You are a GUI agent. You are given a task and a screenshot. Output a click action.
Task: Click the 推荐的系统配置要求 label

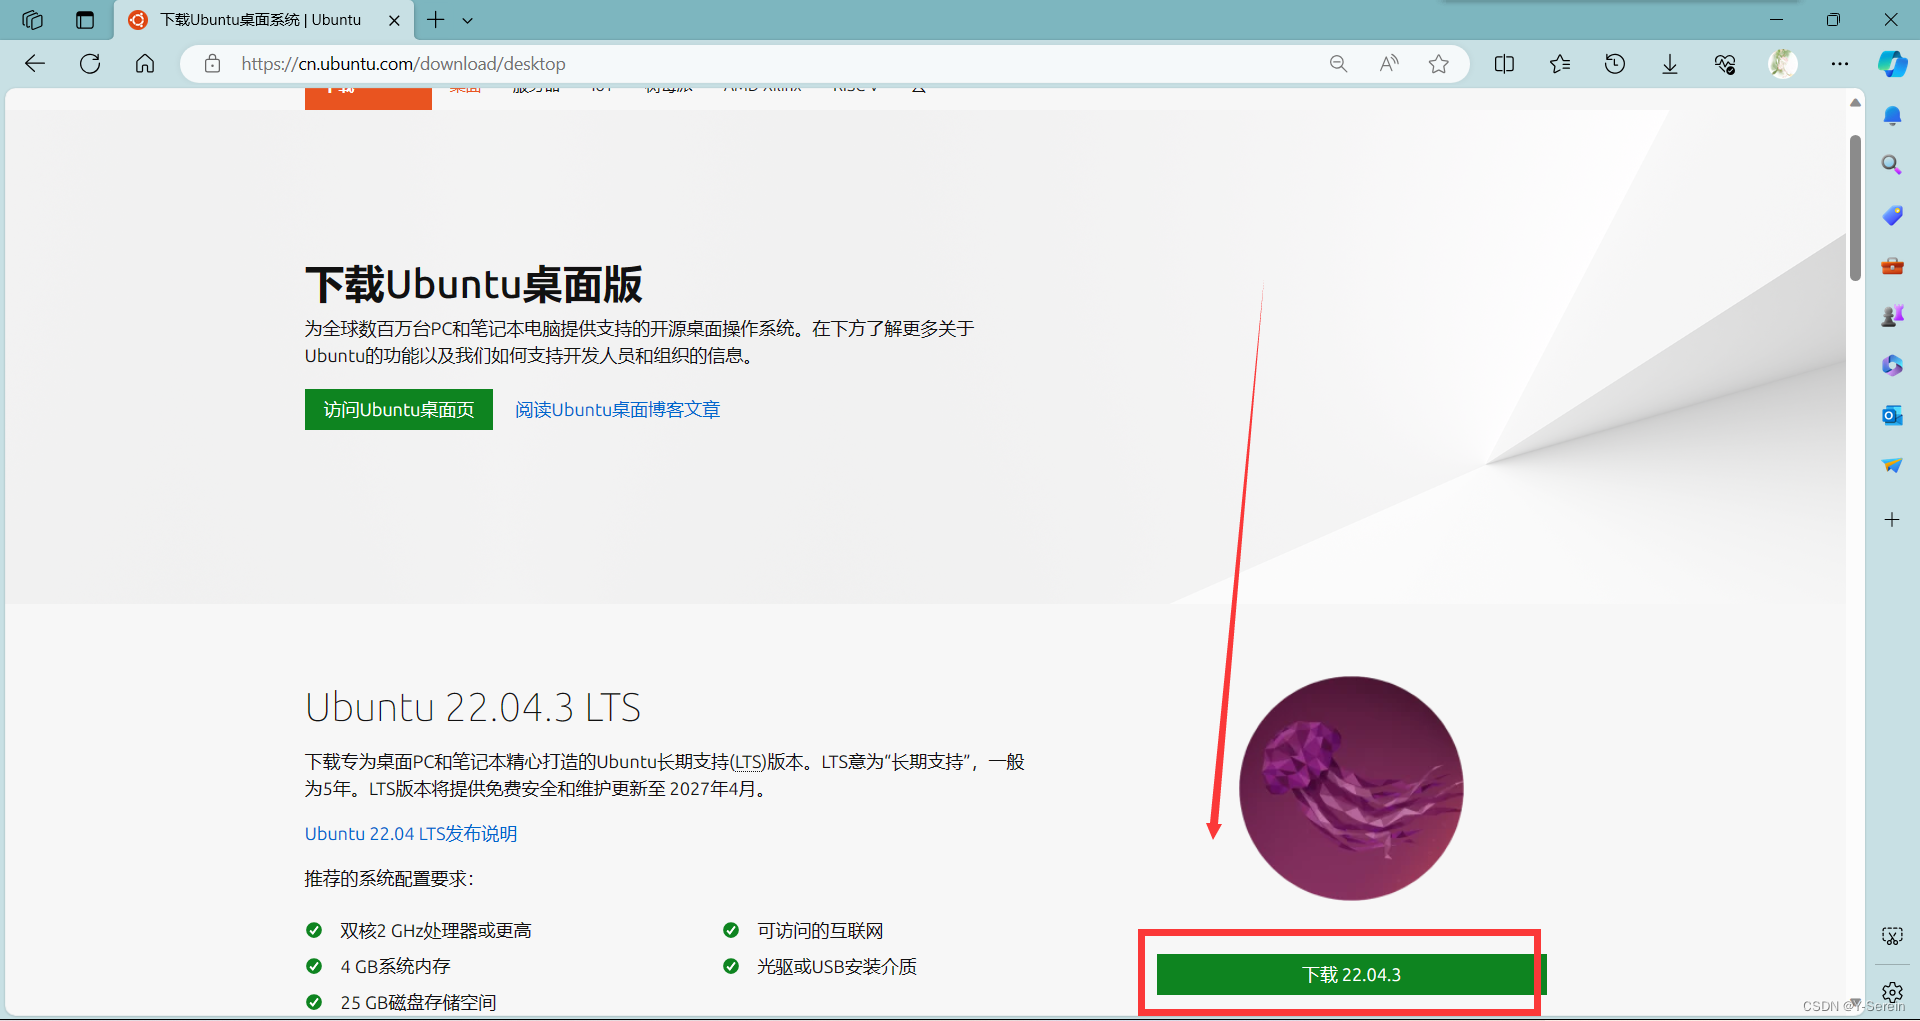[389, 879]
